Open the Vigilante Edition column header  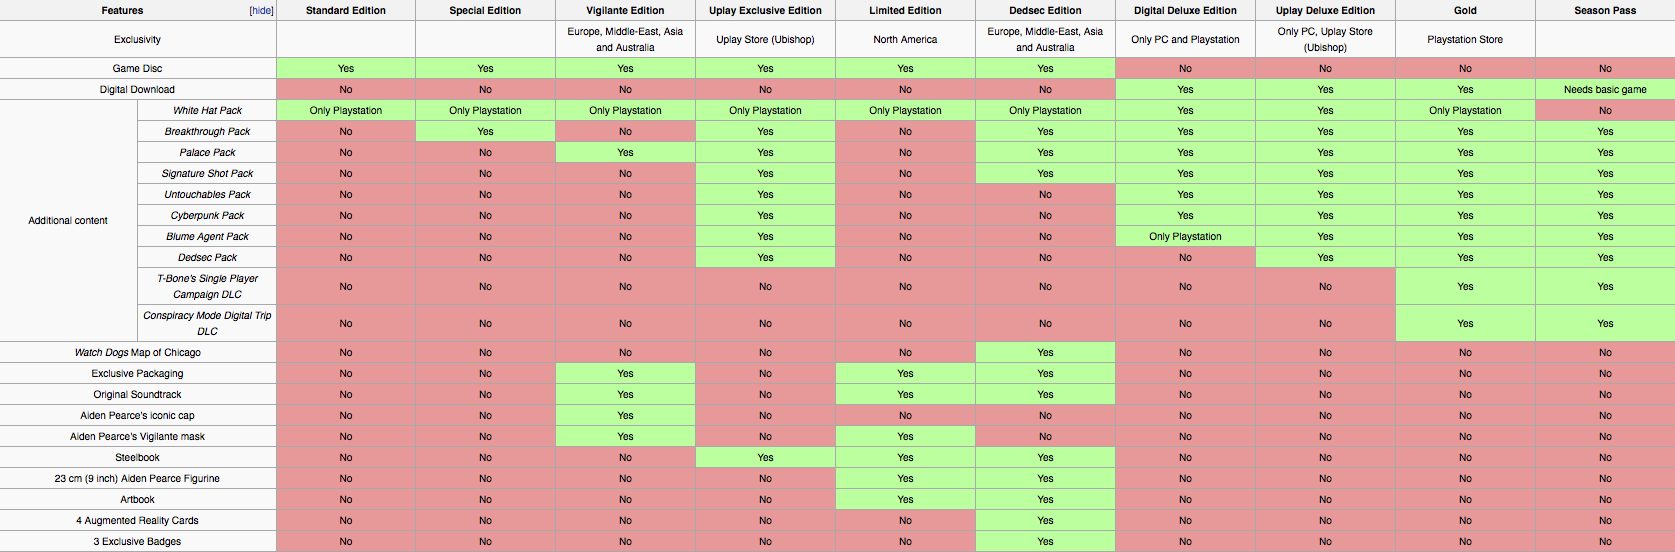[x=625, y=10]
